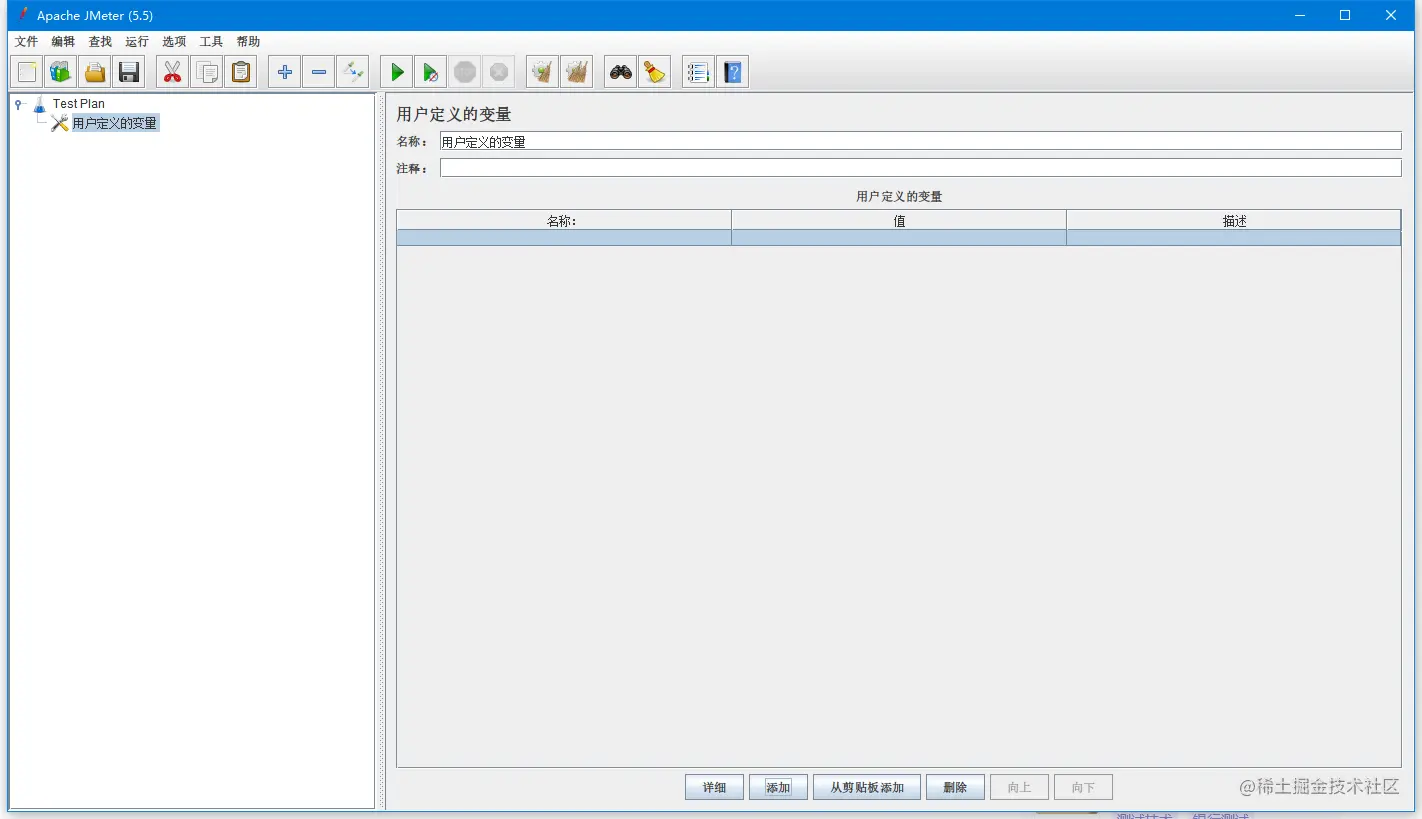Click the 值 column header
This screenshot has width=1422, height=819.
pos(899,221)
